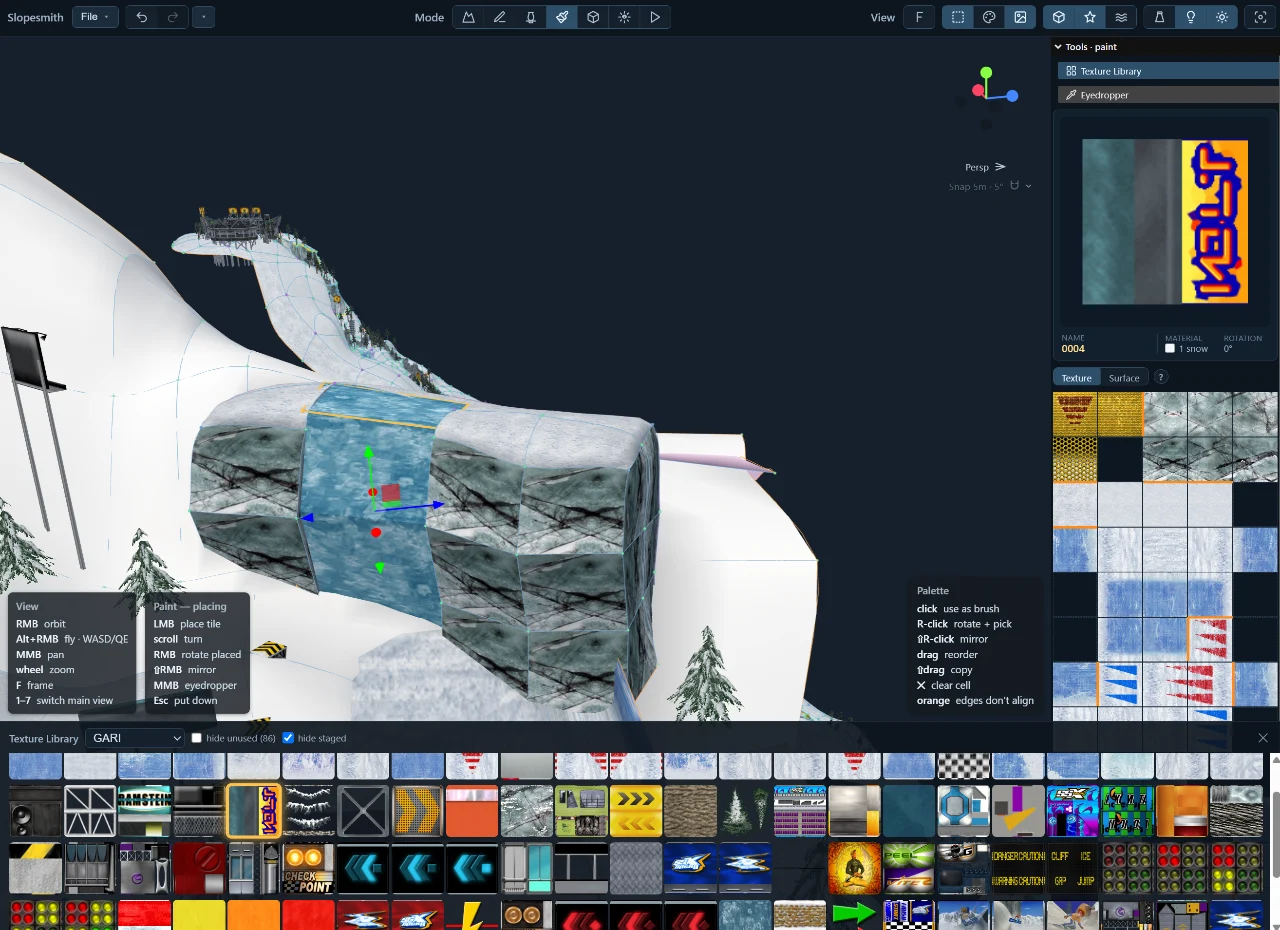This screenshot has width=1280, height=930.
Task: Uncheck the hide staged checkbox
Action: [x=289, y=738]
